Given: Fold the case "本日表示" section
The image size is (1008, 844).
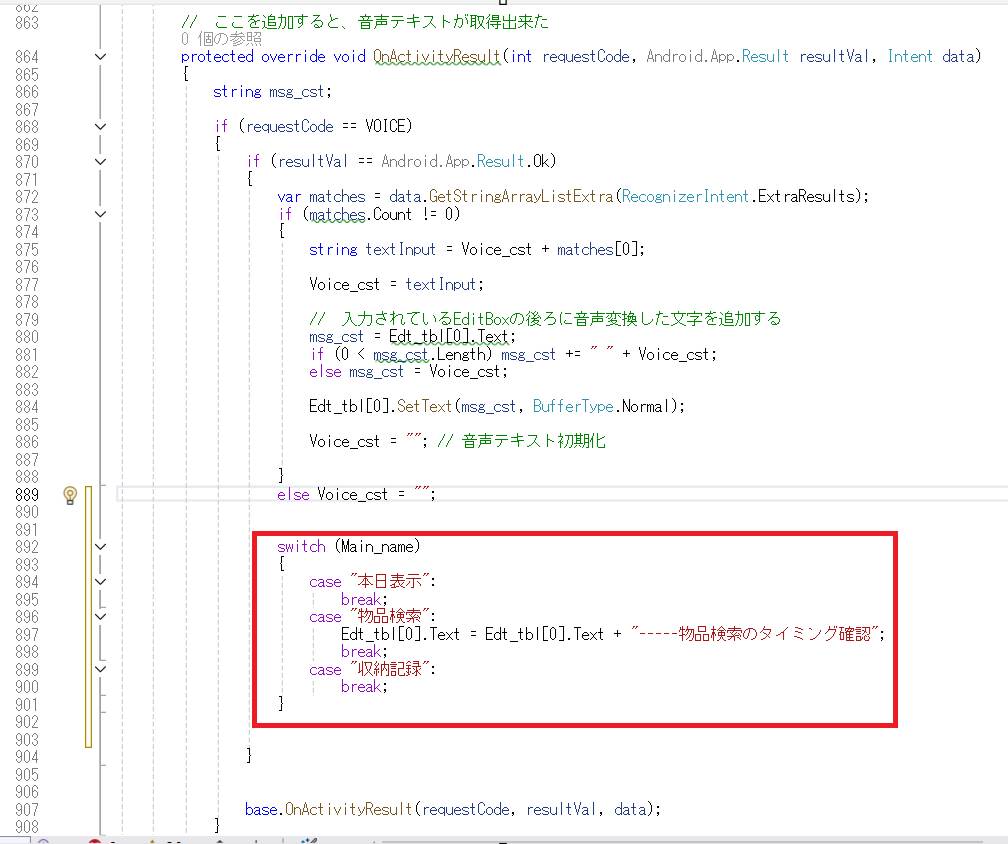Looking at the screenshot, I should pyautogui.click(x=100, y=582).
